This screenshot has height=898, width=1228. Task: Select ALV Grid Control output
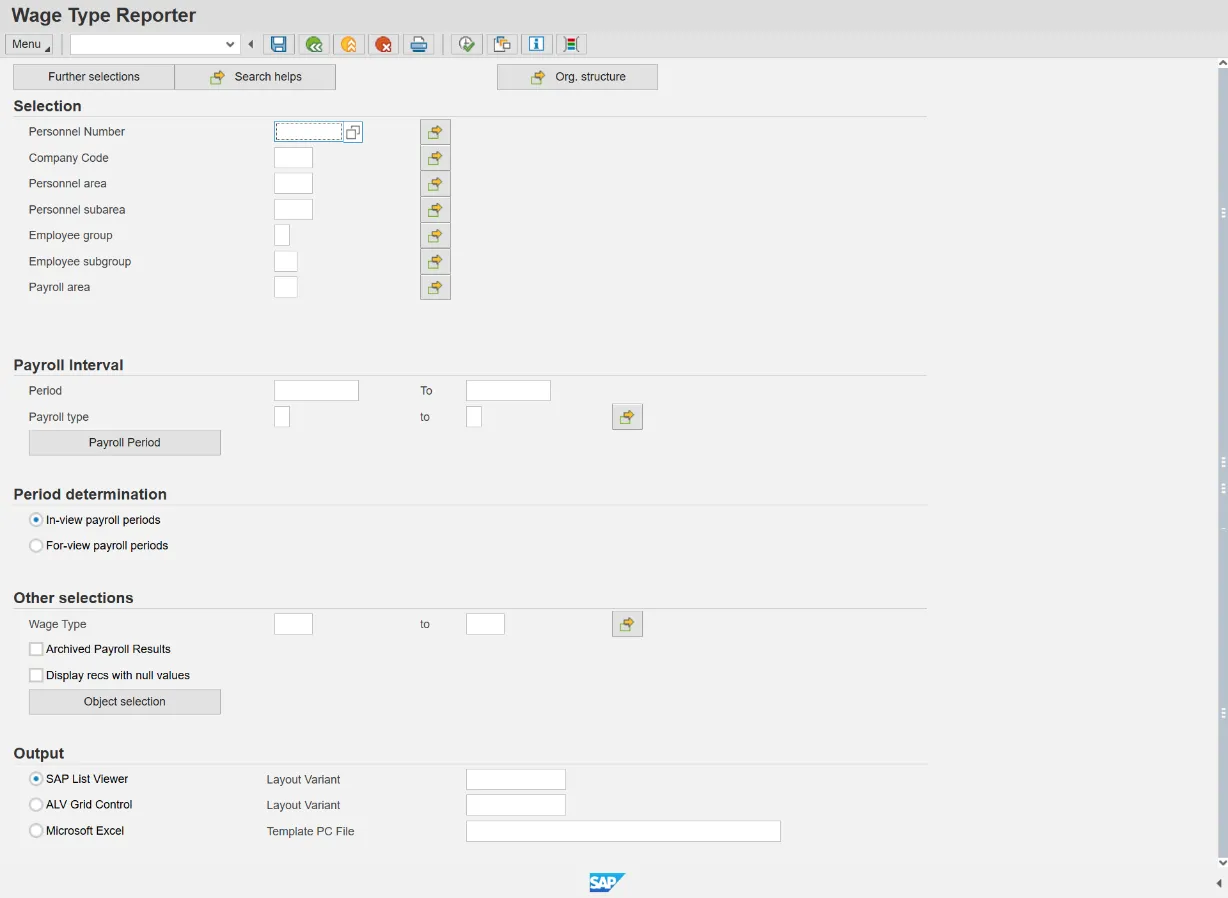37,805
